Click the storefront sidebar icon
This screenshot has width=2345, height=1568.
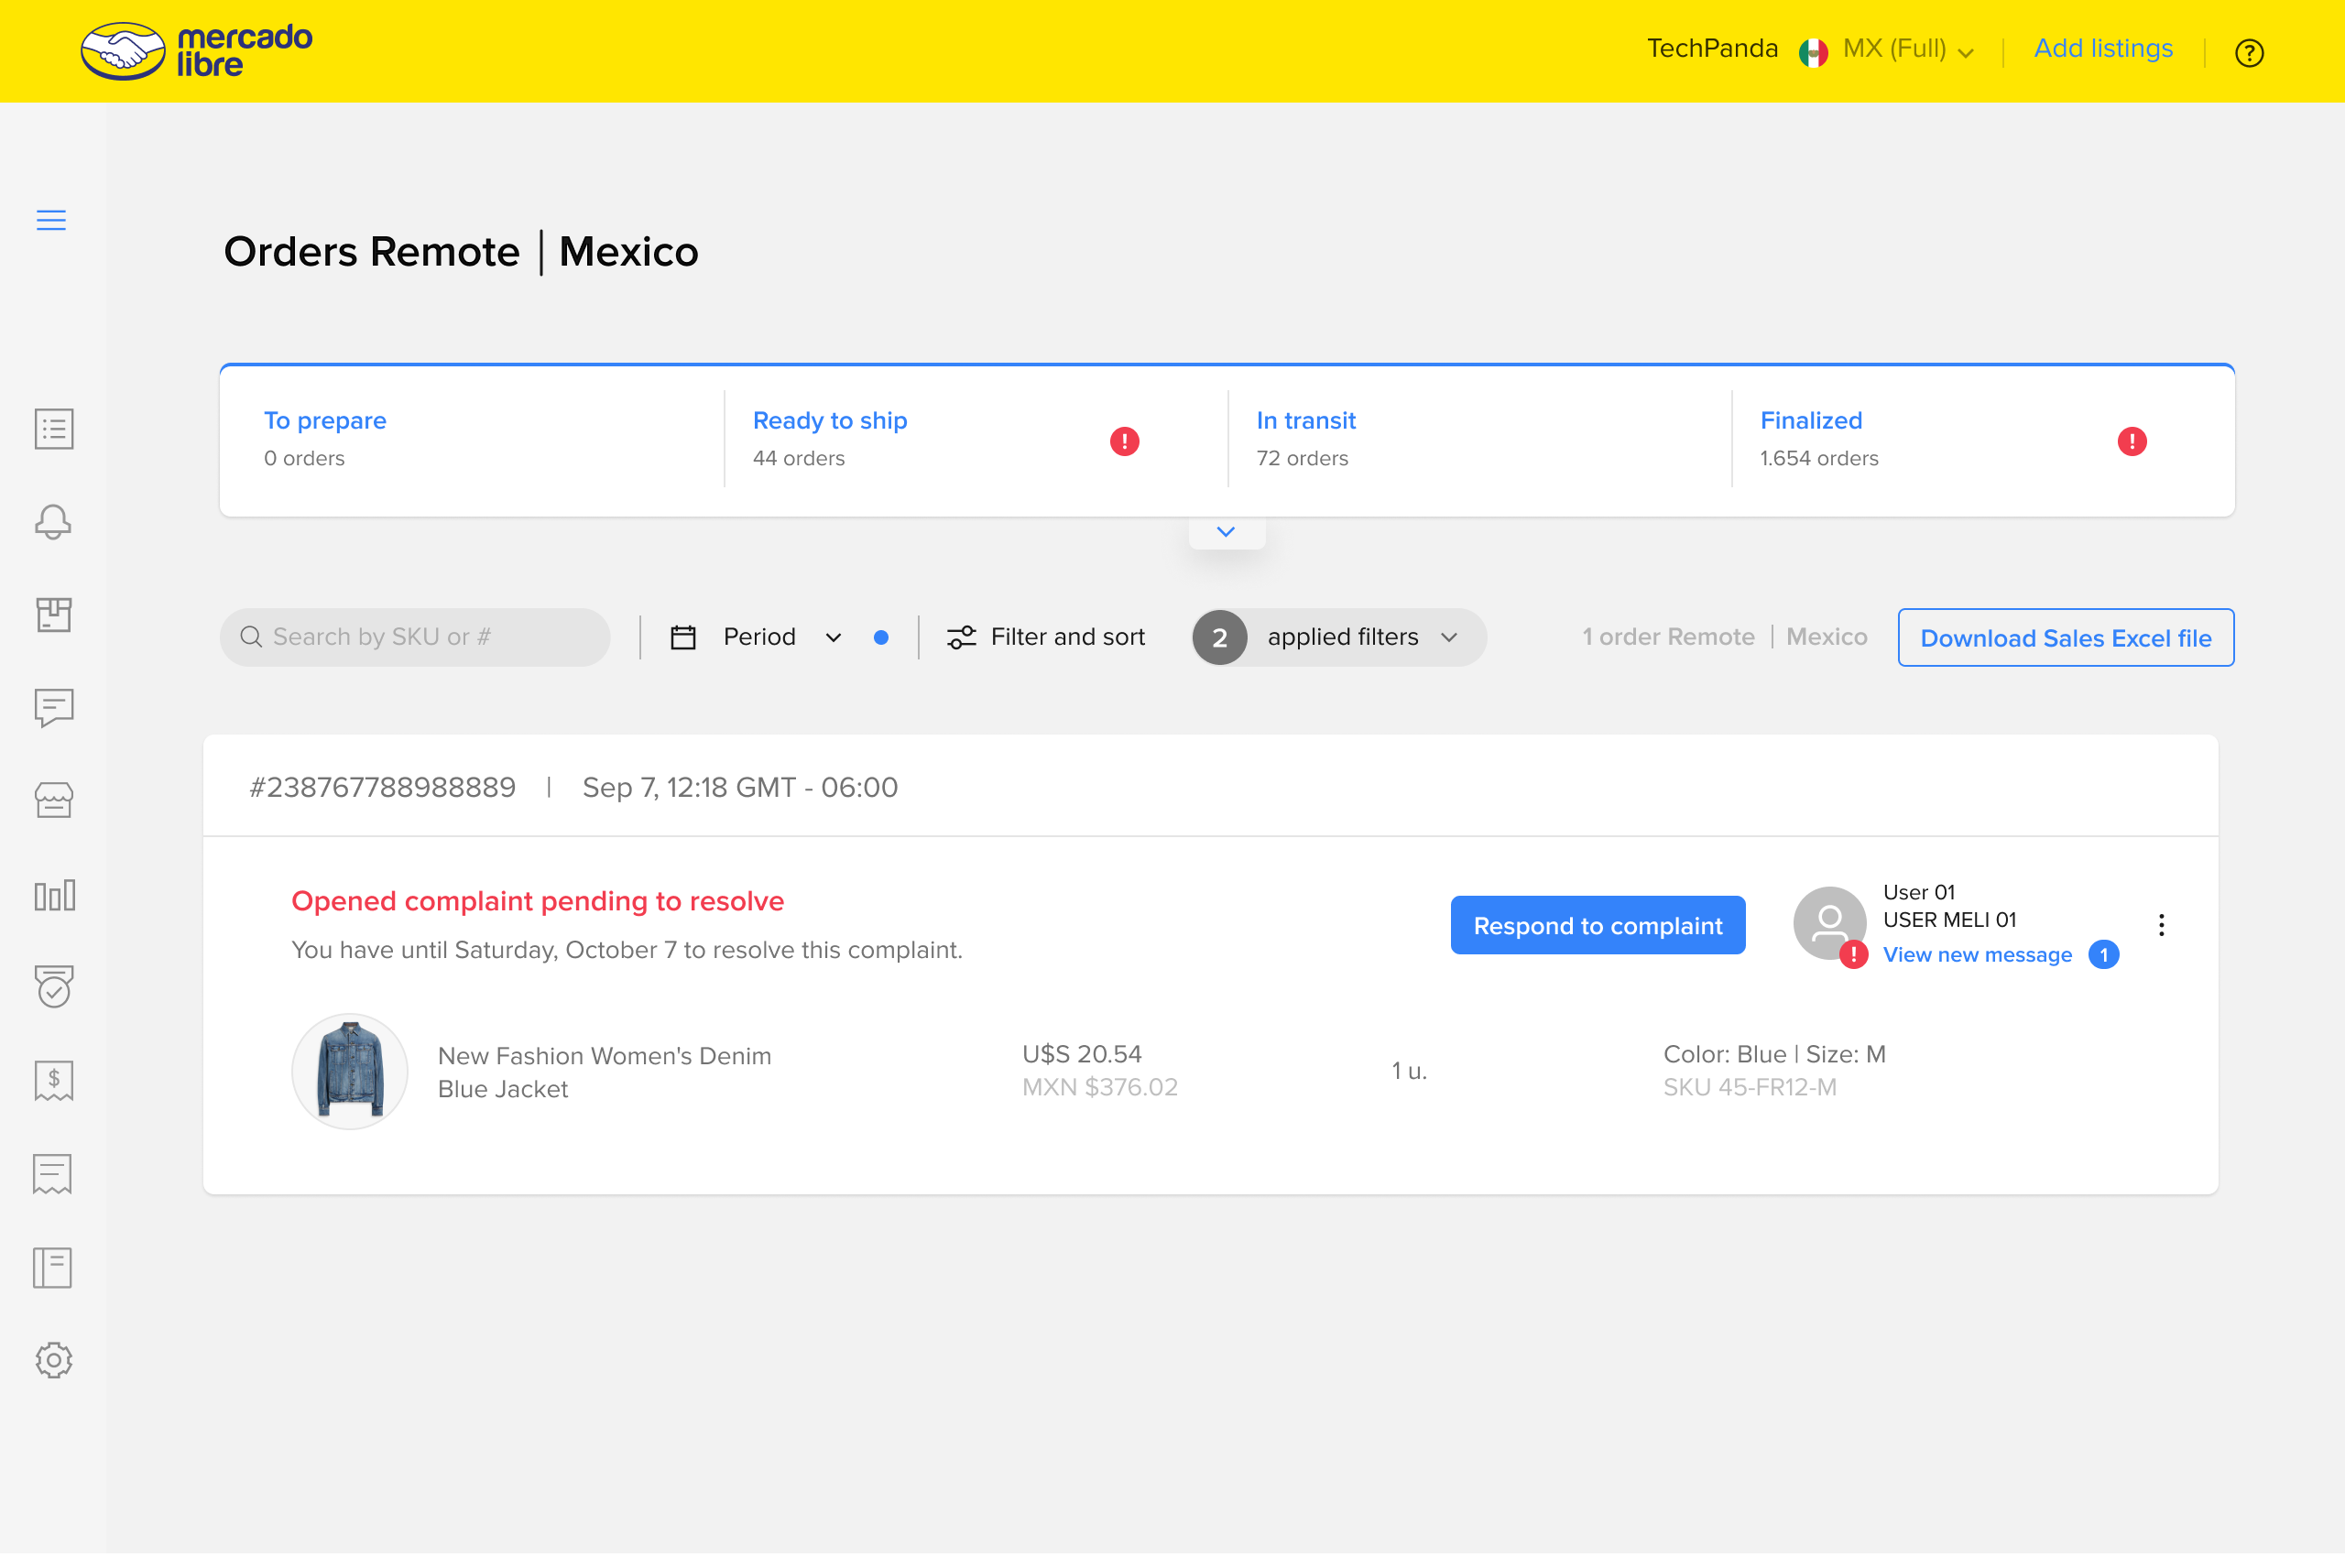coord(53,801)
